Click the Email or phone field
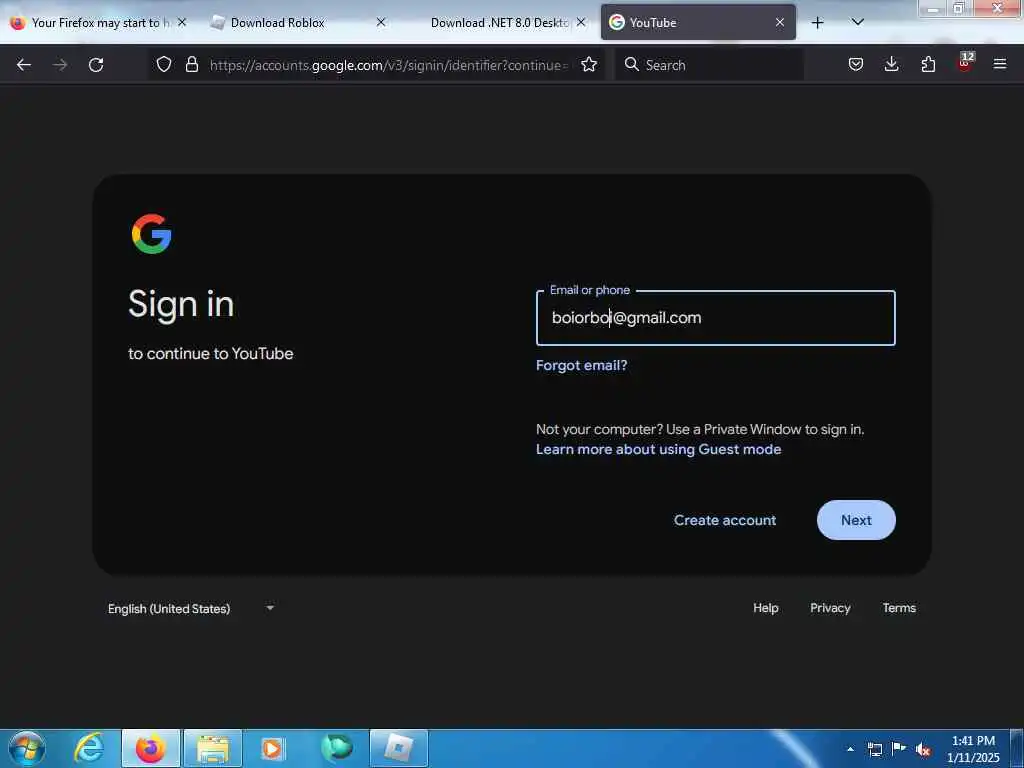1024x768 pixels. pyautogui.click(x=716, y=318)
